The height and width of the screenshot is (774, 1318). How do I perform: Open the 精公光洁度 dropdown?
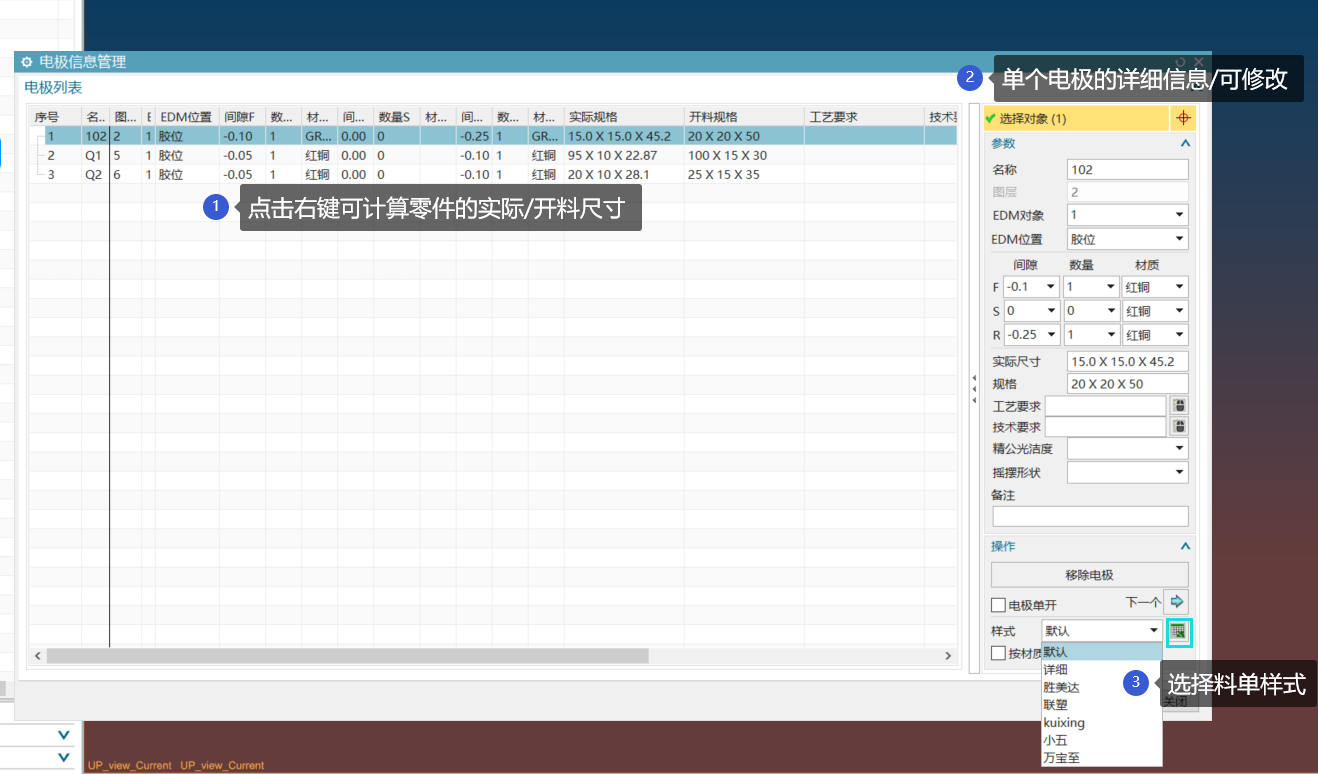click(x=1128, y=448)
